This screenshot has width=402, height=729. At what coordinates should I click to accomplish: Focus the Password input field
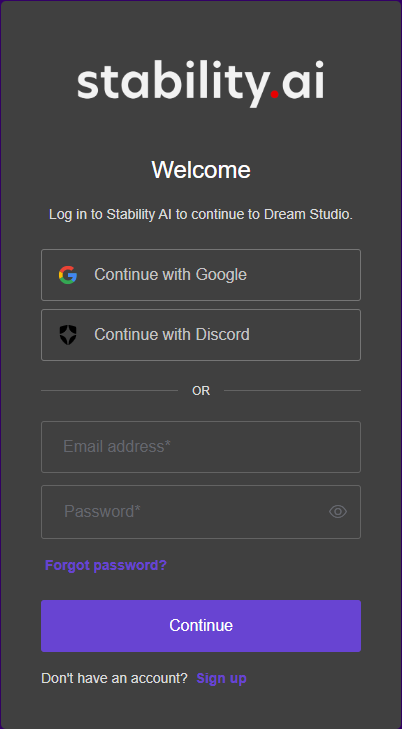(x=201, y=512)
